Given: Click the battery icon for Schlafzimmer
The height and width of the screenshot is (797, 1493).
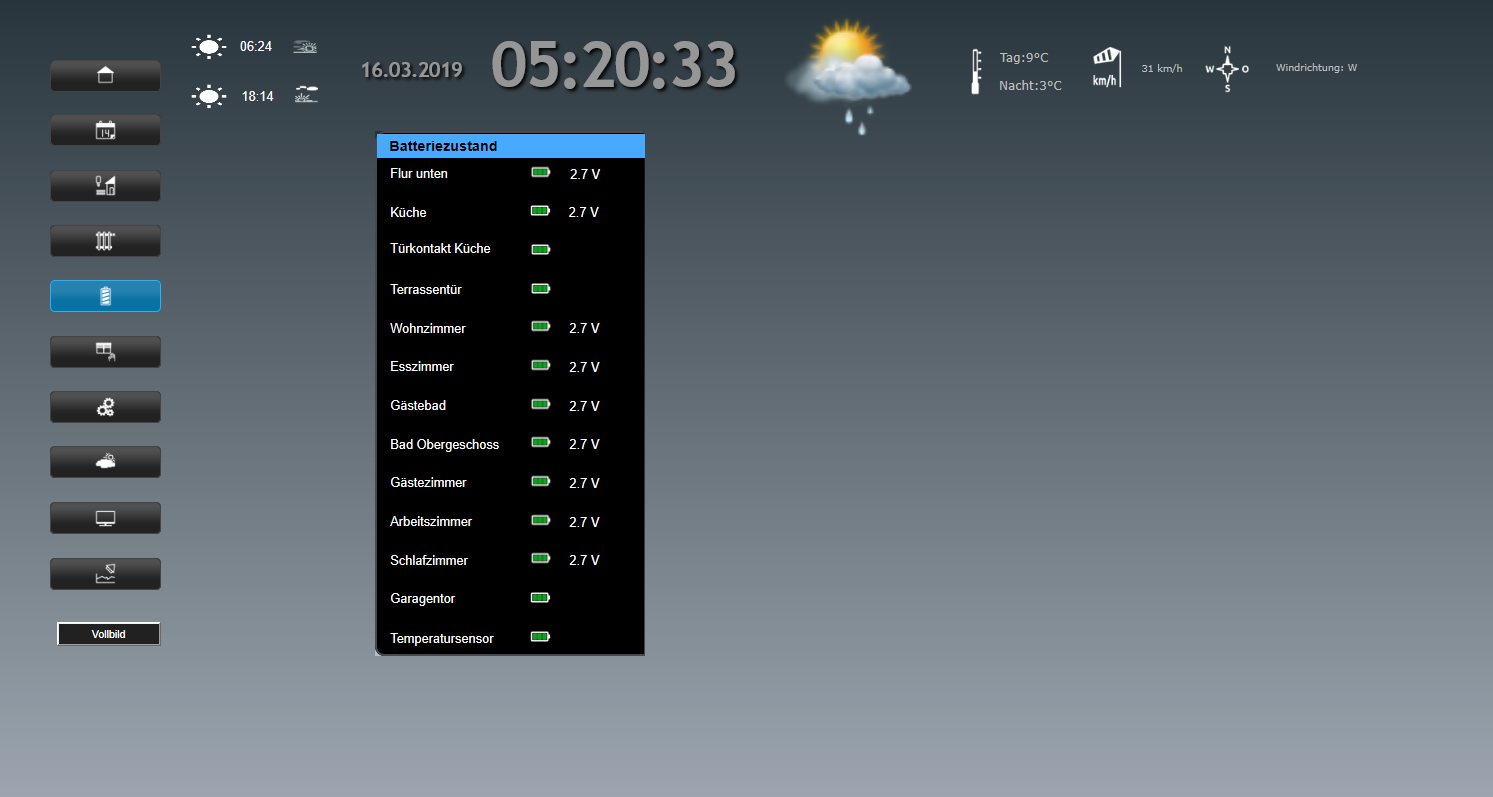Looking at the screenshot, I should pos(540,558).
